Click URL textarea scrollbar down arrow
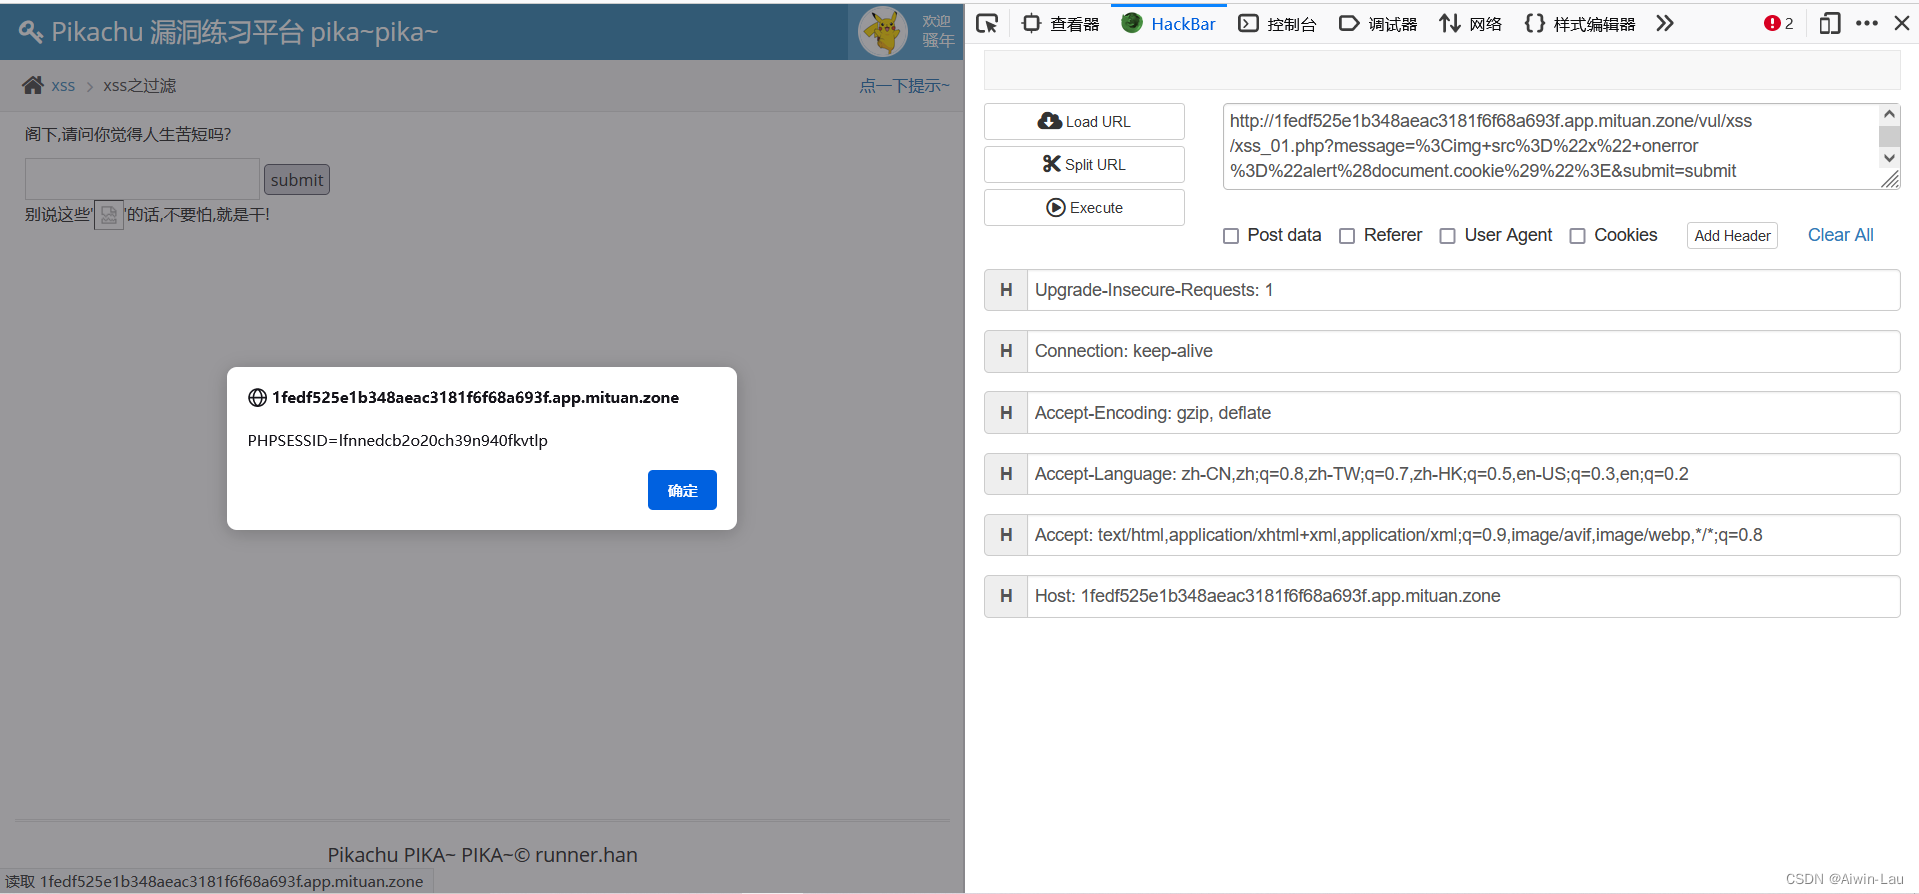Screen dimensions: 1919x894 click(1889, 158)
